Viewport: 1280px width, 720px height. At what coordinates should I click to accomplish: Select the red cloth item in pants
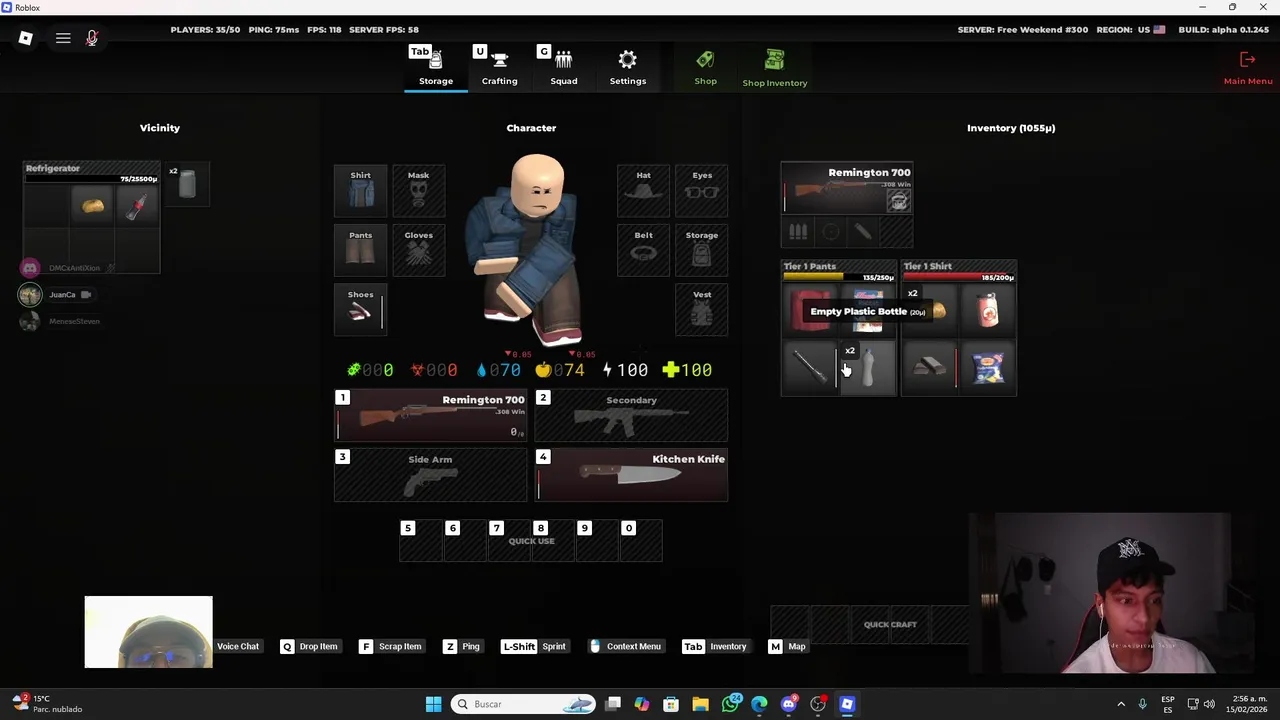(811, 311)
